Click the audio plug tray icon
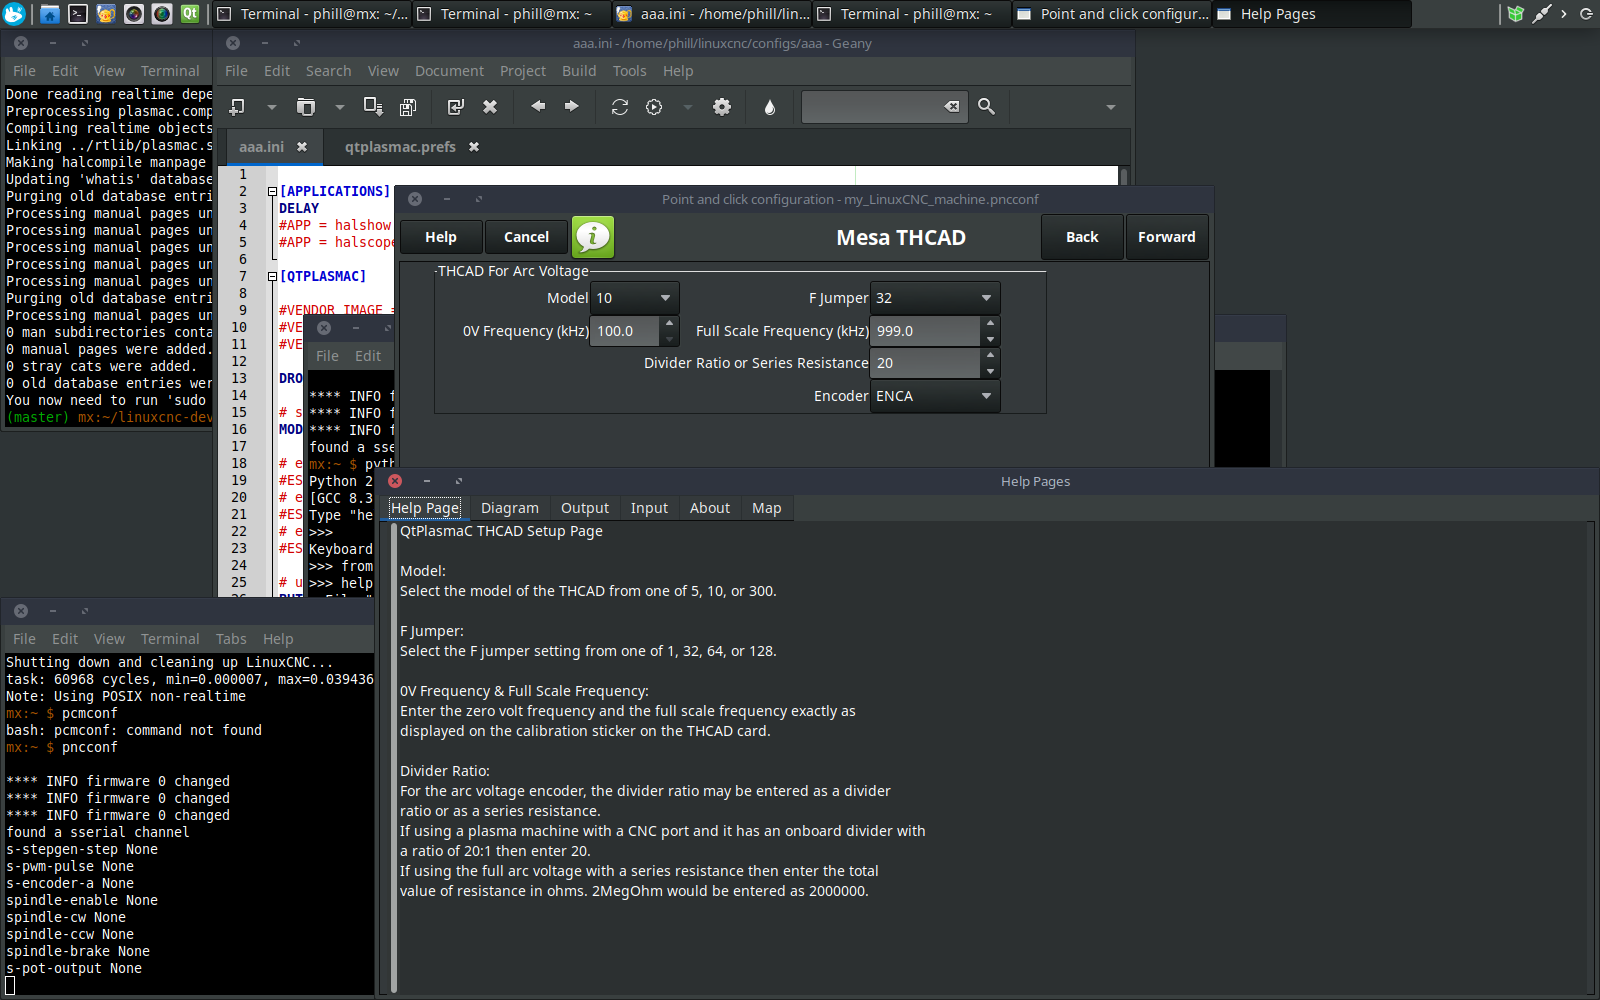Viewport: 1600px width, 1000px height. [1541, 14]
